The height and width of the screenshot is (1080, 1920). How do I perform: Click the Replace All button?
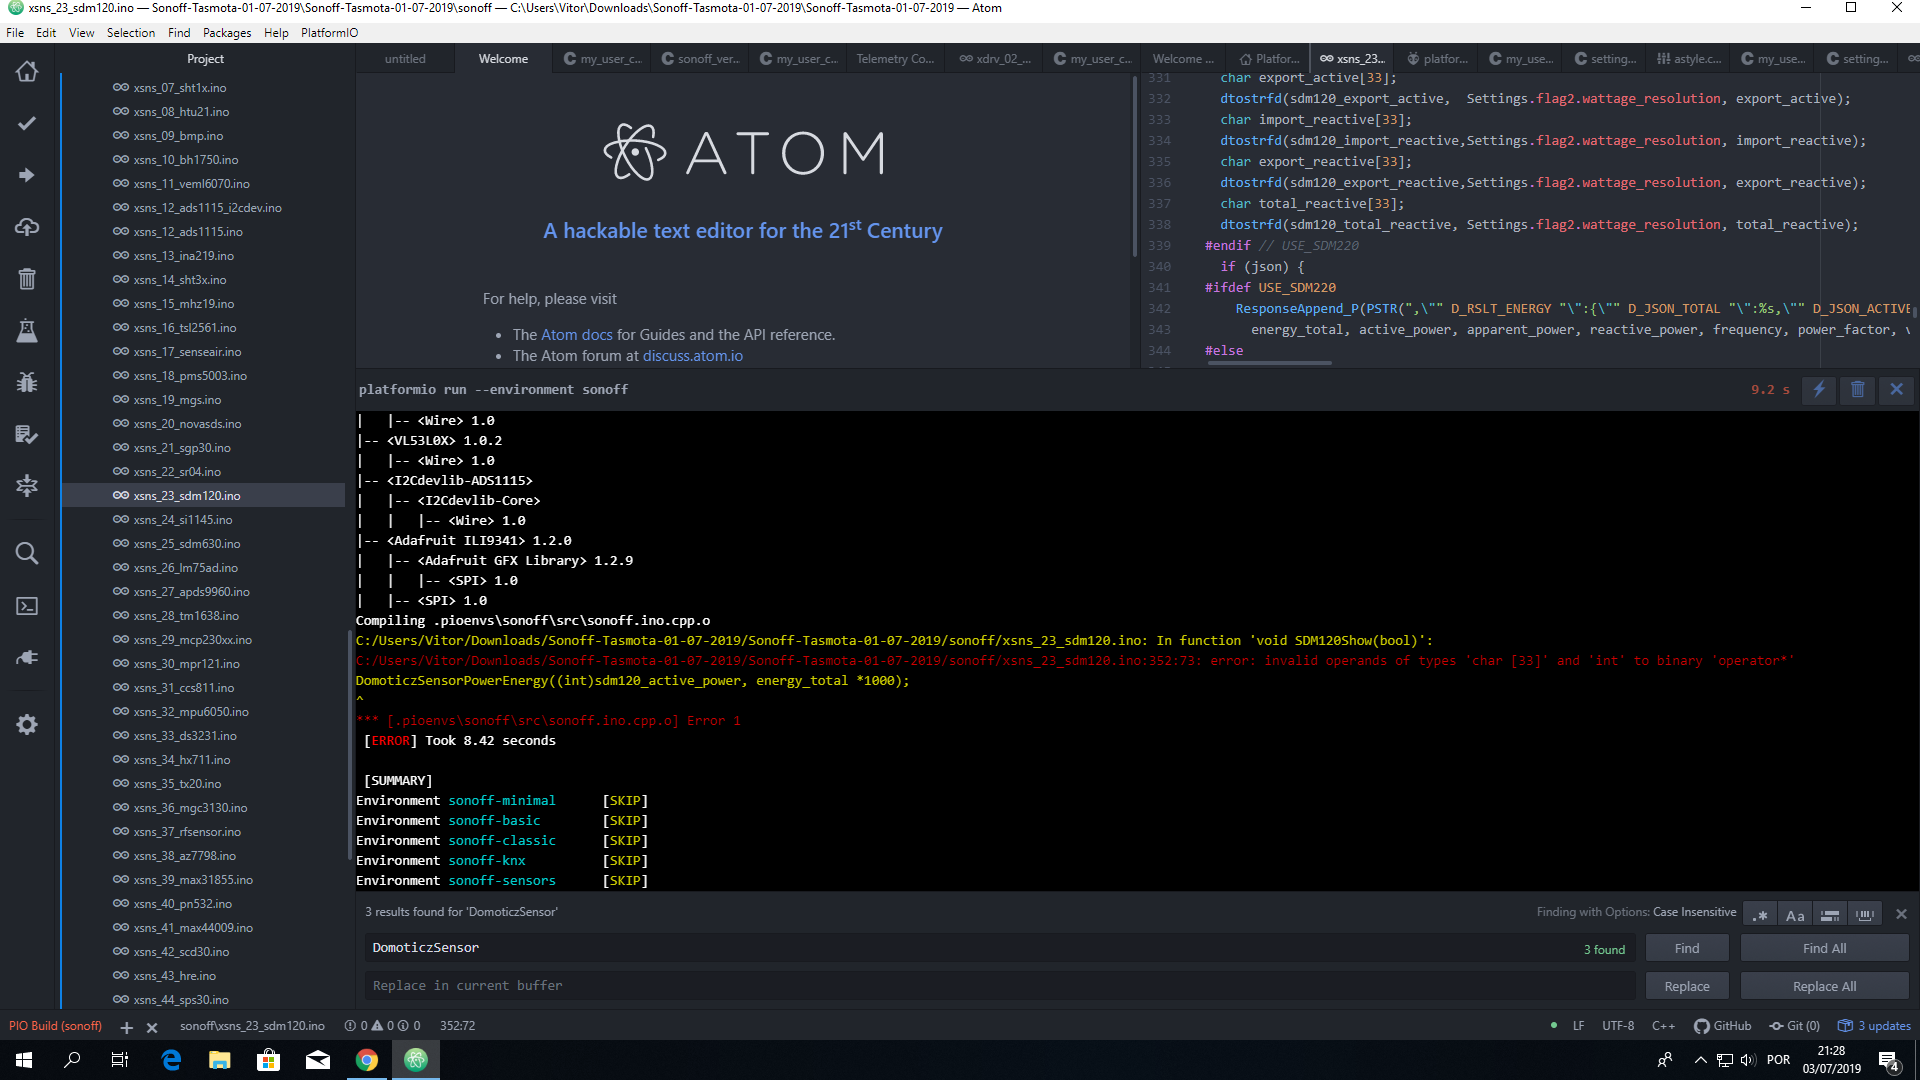[x=1823, y=985]
